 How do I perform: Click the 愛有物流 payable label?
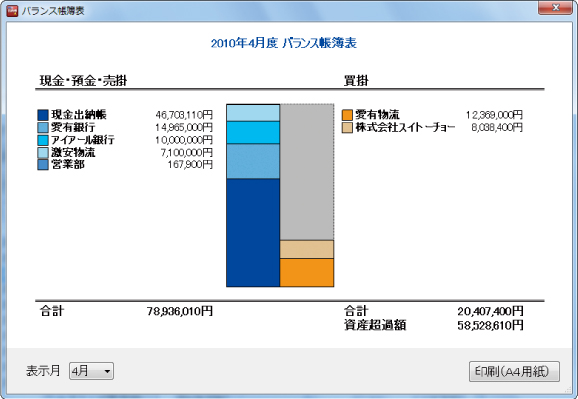point(377,115)
